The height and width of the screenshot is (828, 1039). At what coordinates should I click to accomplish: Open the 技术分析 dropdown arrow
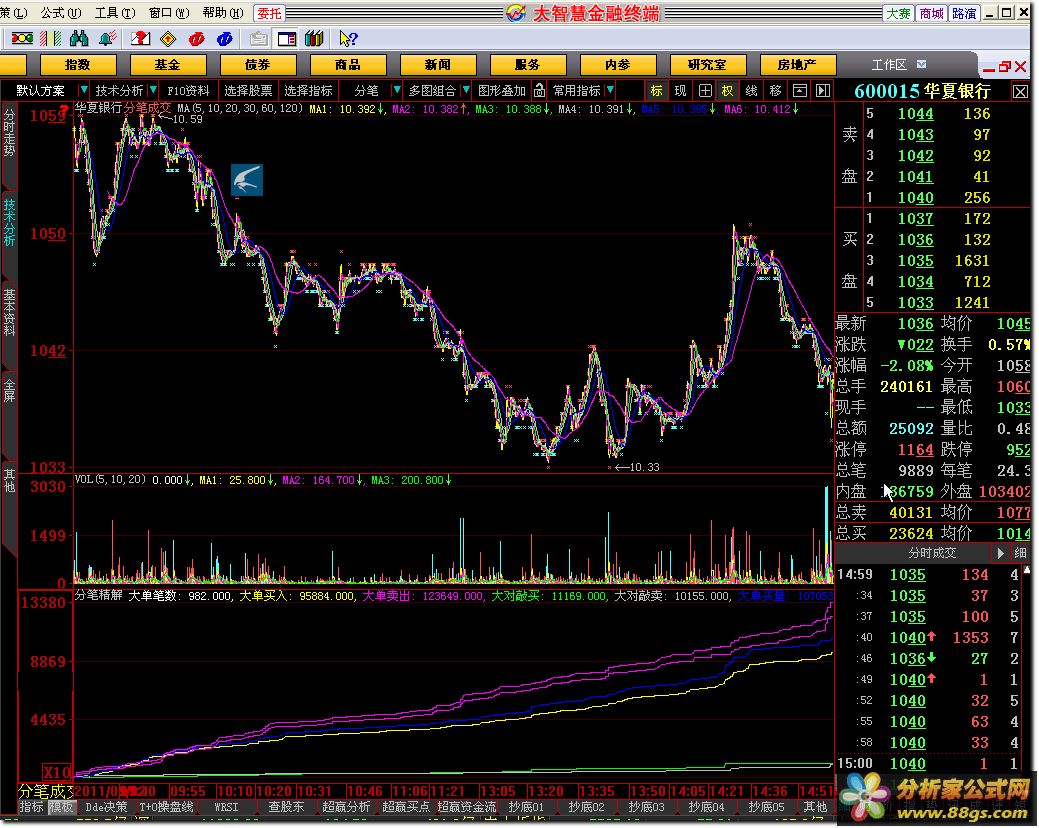[153, 90]
